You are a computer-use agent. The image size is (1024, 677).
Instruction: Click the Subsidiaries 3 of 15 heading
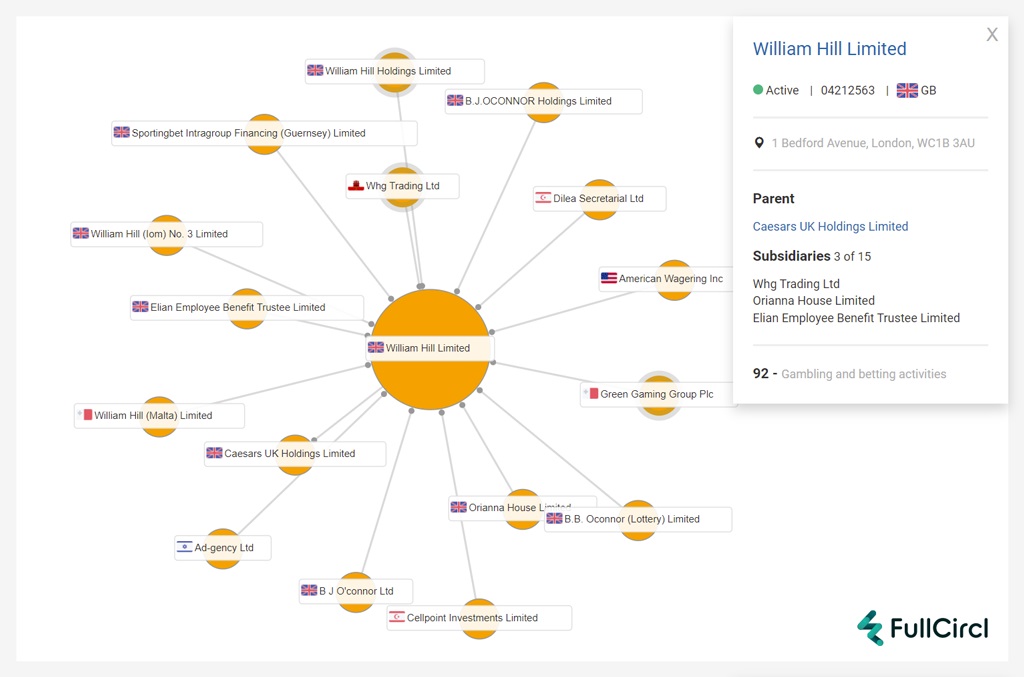point(812,256)
